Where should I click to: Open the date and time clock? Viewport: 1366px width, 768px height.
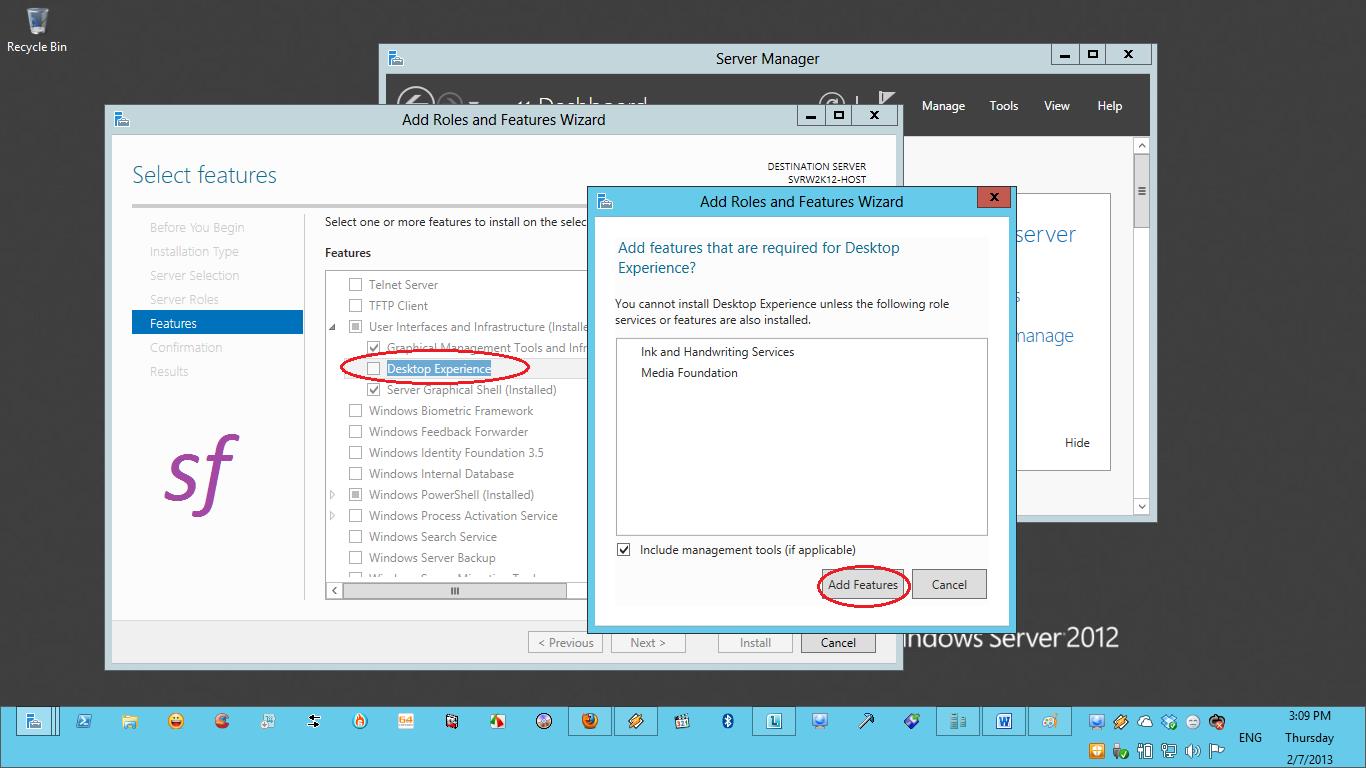click(1309, 737)
